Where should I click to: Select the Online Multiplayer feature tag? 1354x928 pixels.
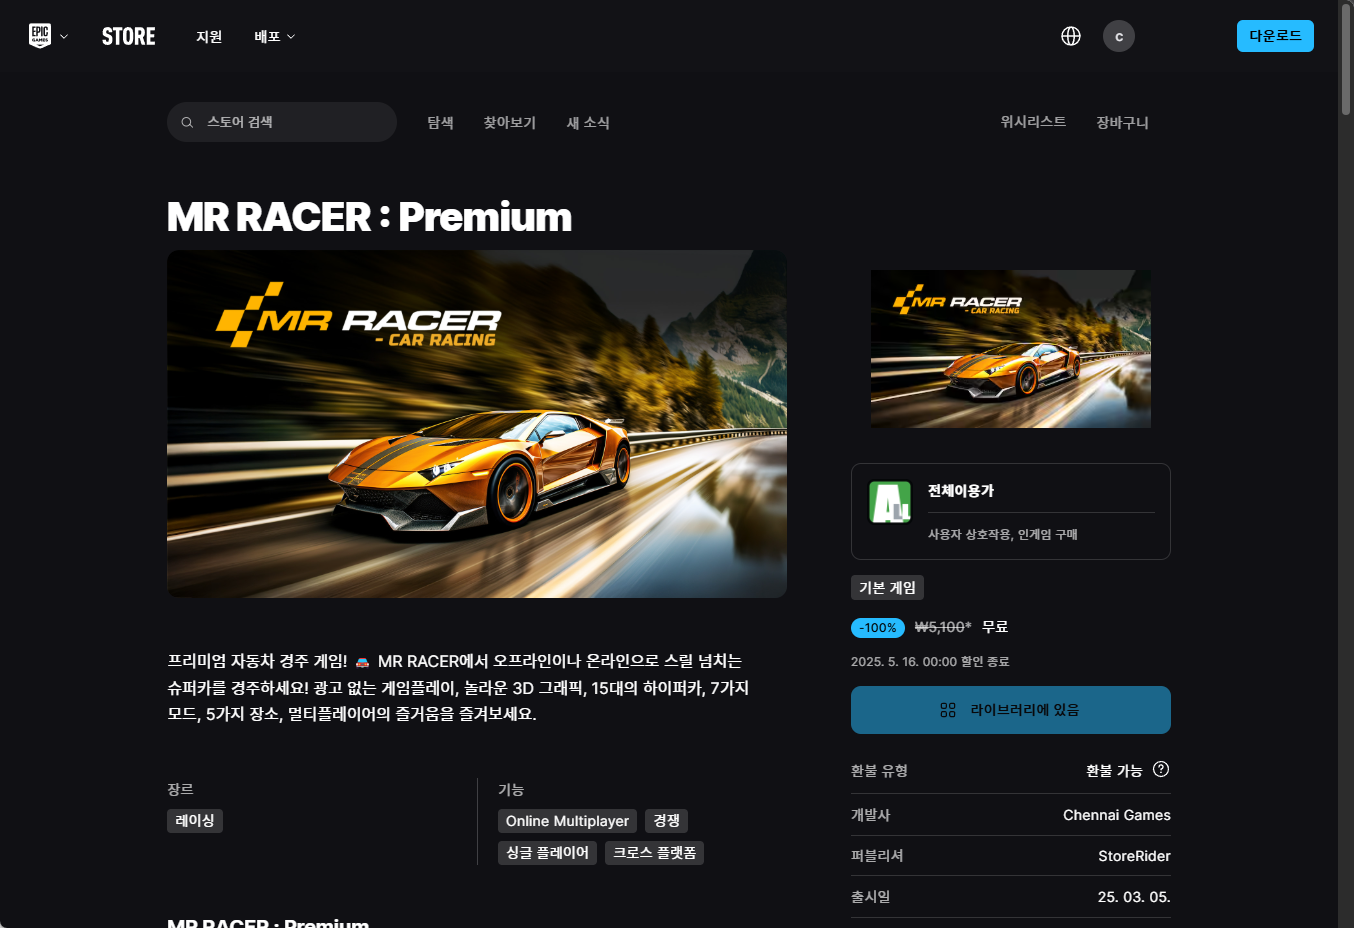pyautogui.click(x=567, y=821)
